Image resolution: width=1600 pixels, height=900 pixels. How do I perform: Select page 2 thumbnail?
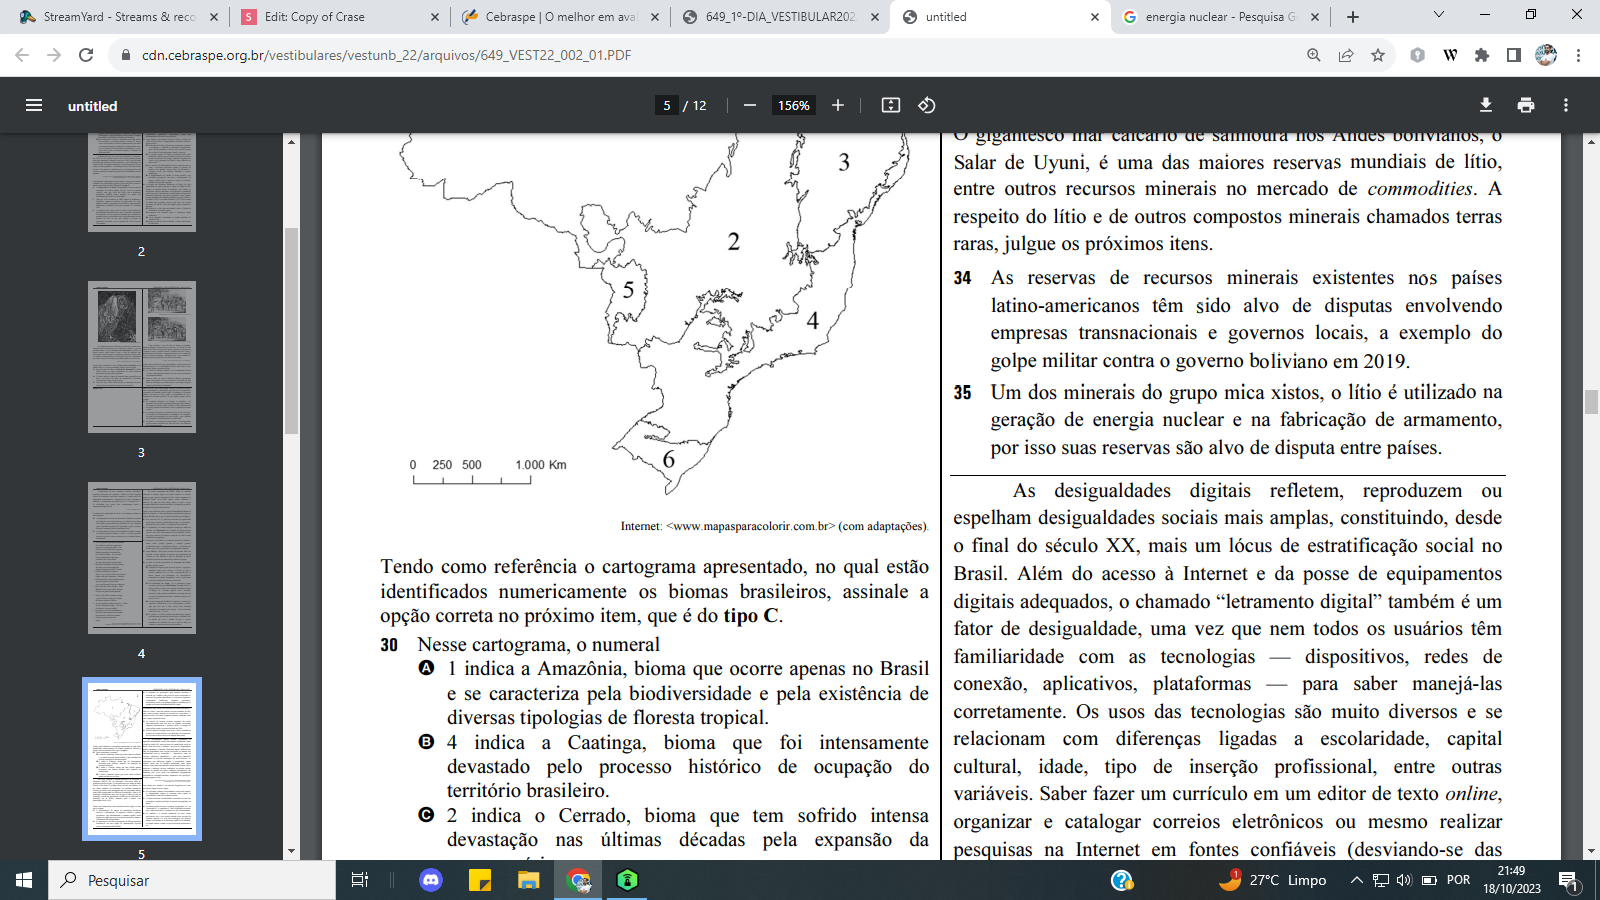click(142, 182)
